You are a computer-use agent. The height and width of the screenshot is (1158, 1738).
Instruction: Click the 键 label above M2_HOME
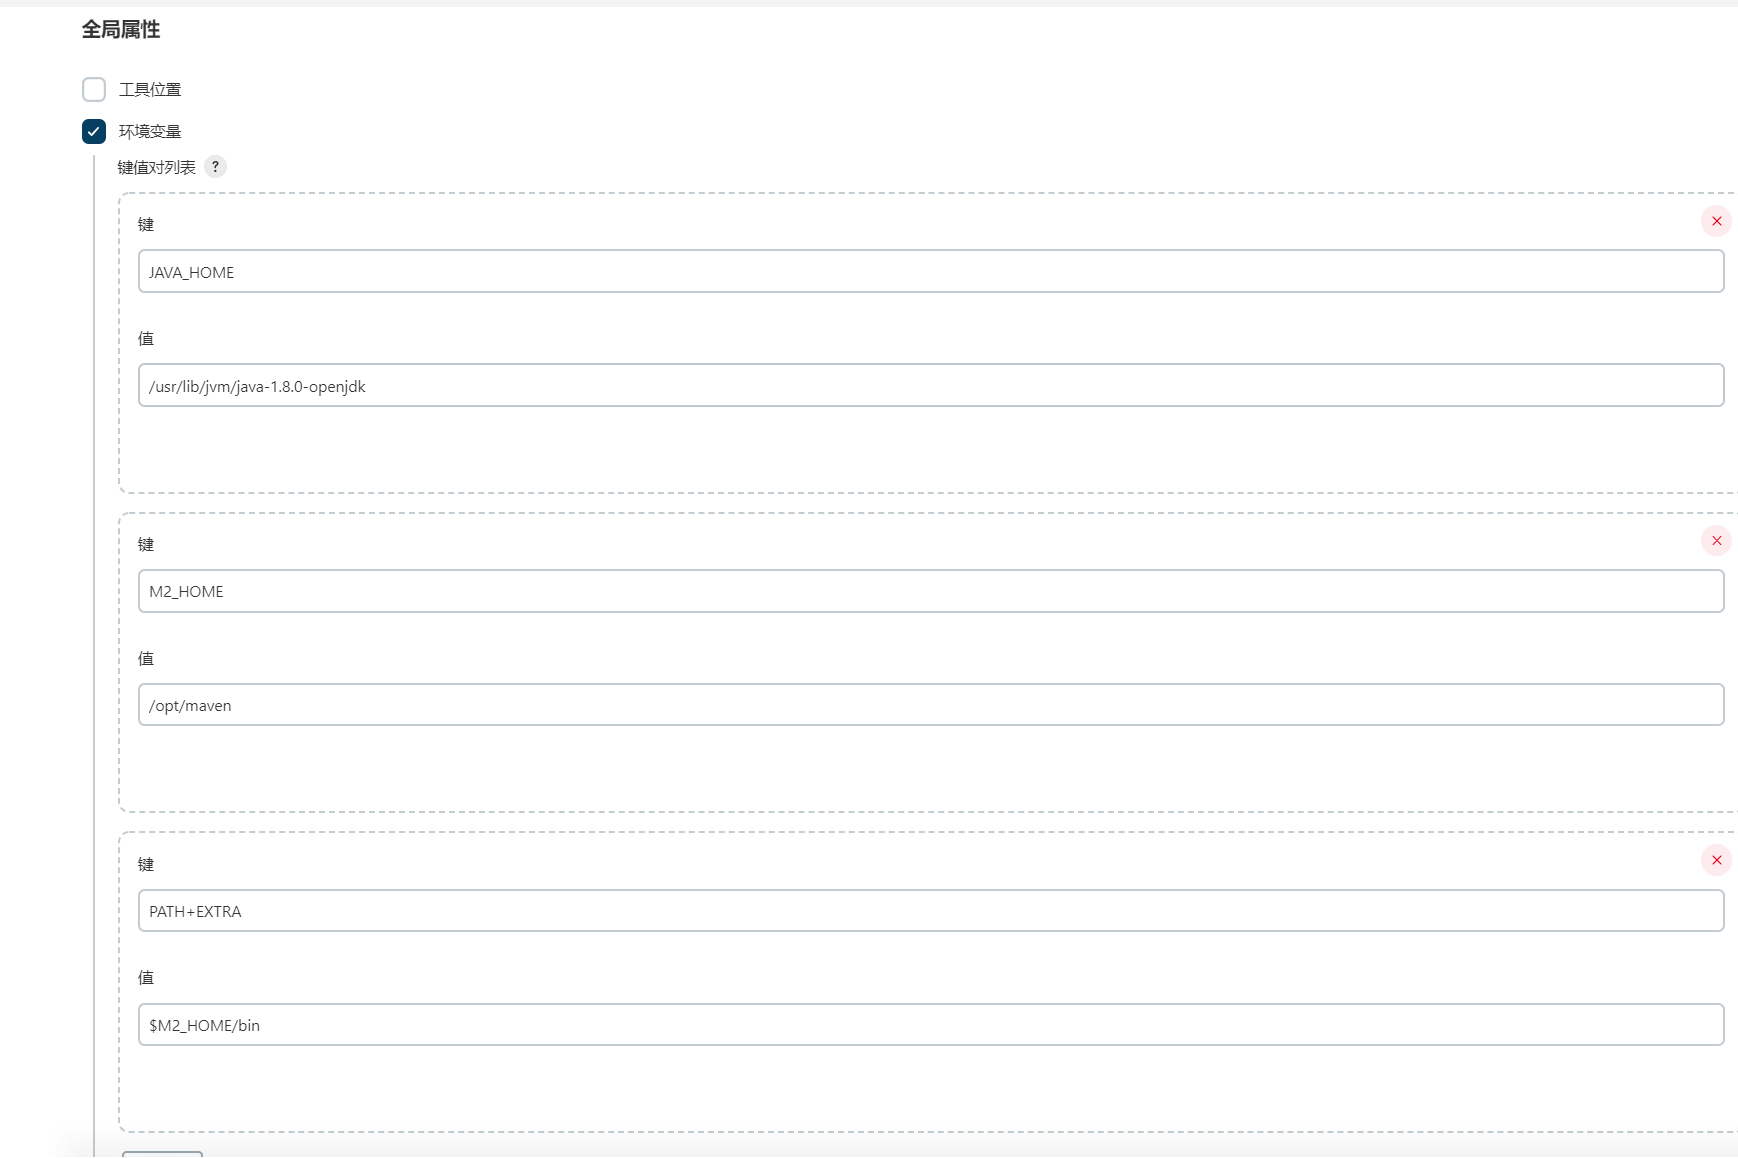tap(146, 545)
